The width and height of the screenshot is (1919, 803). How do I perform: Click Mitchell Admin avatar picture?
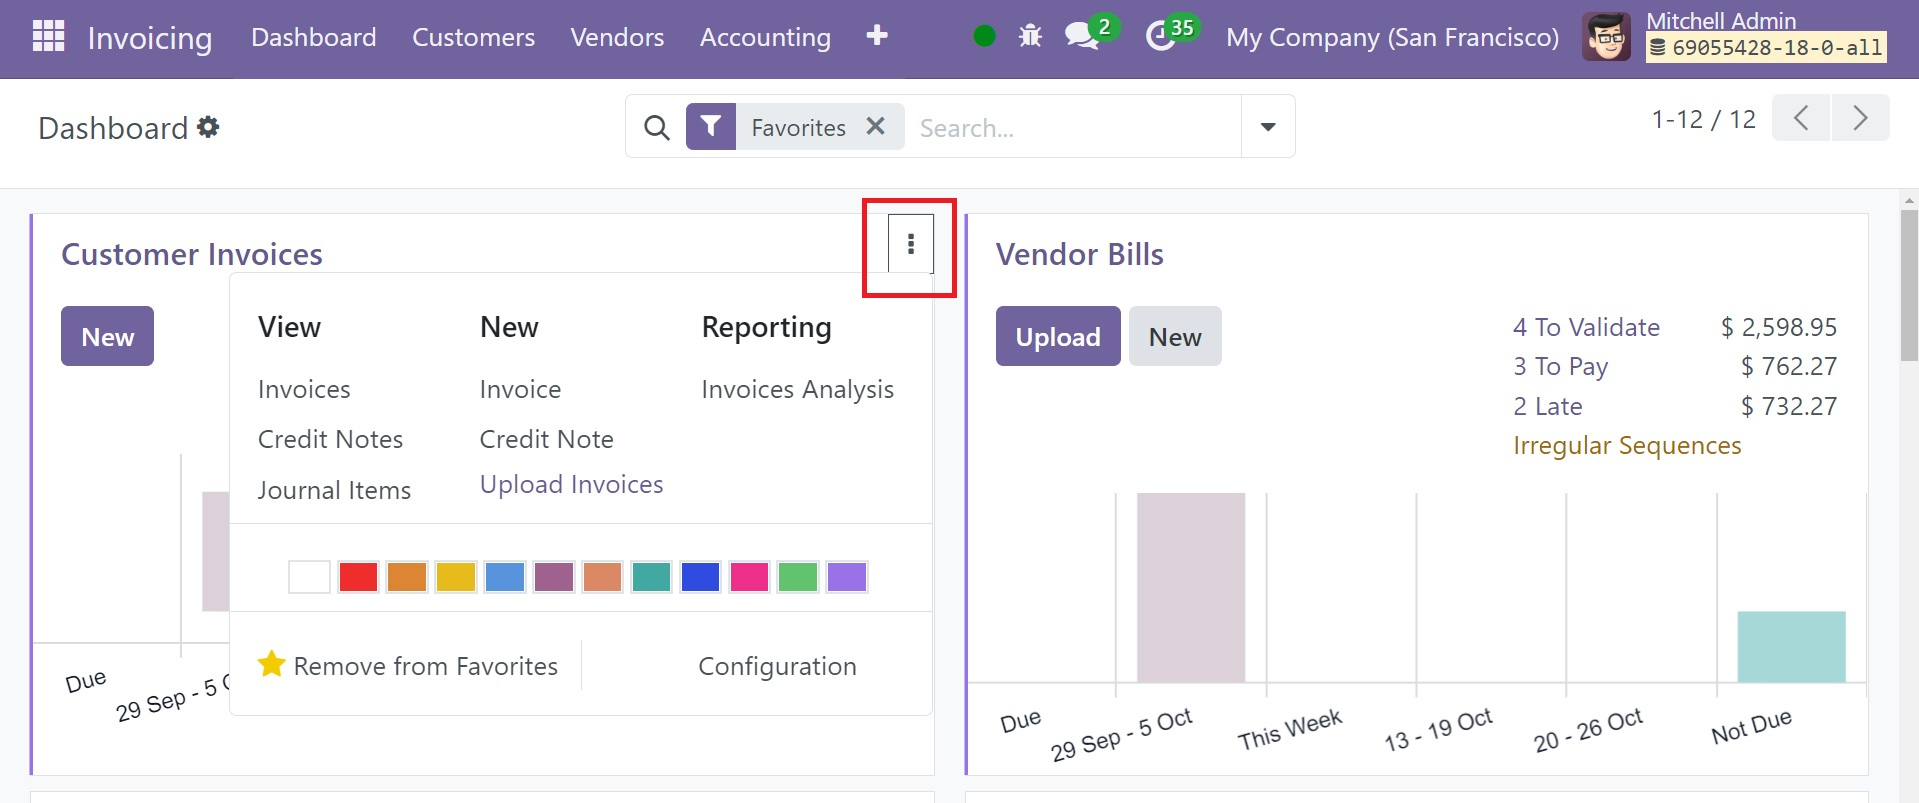1606,37
